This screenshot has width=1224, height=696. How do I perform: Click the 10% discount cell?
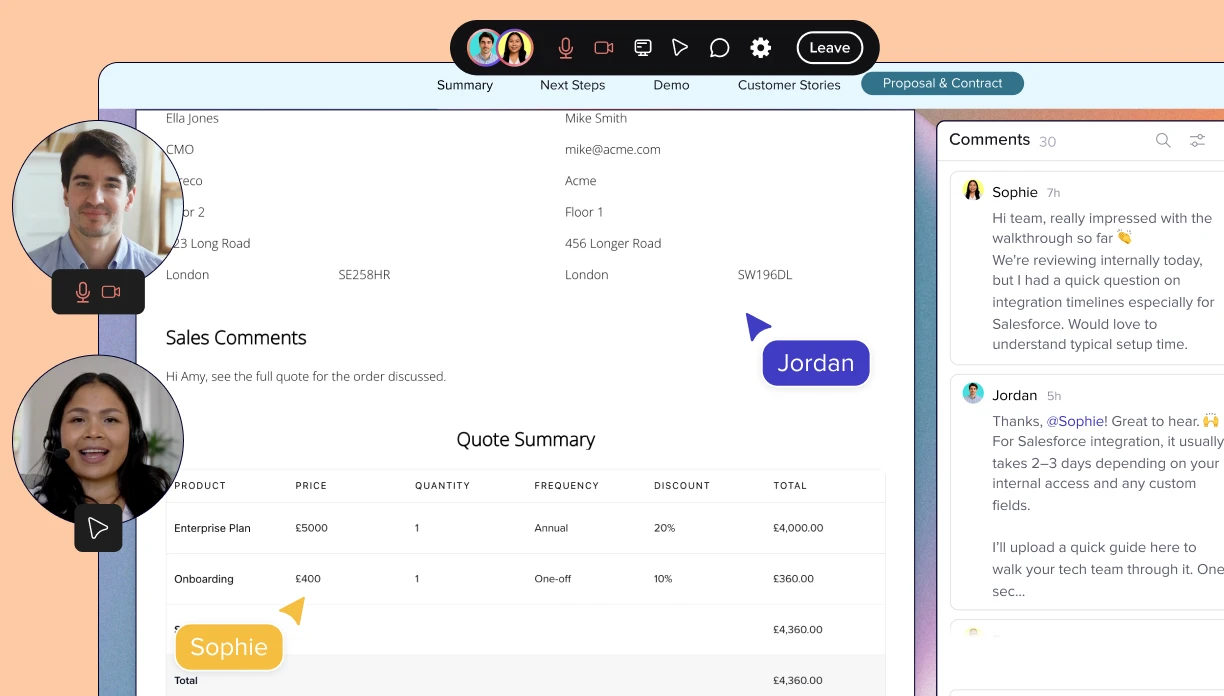point(663,579)
